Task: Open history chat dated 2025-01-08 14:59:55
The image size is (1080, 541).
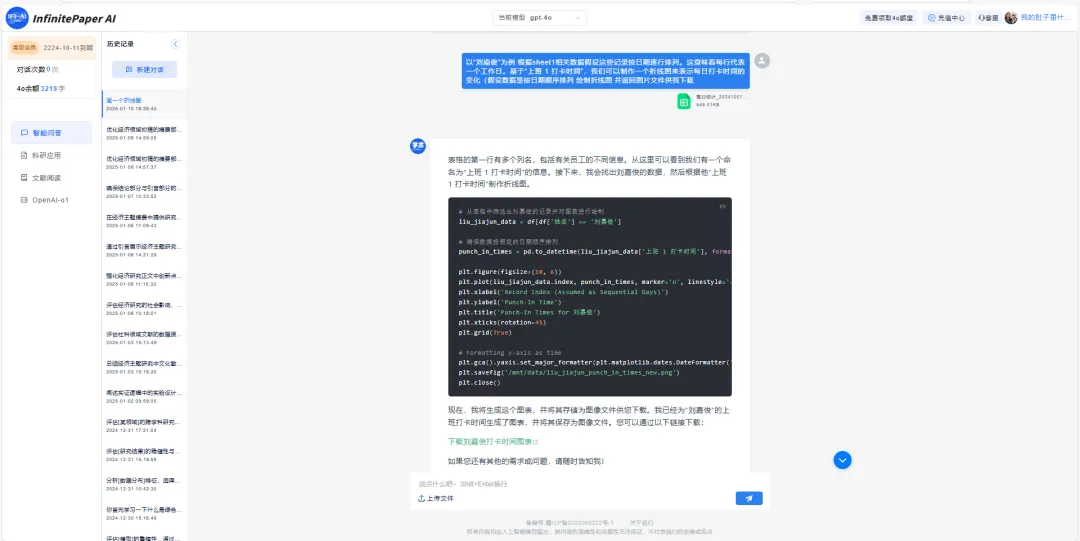Action: 144,133
